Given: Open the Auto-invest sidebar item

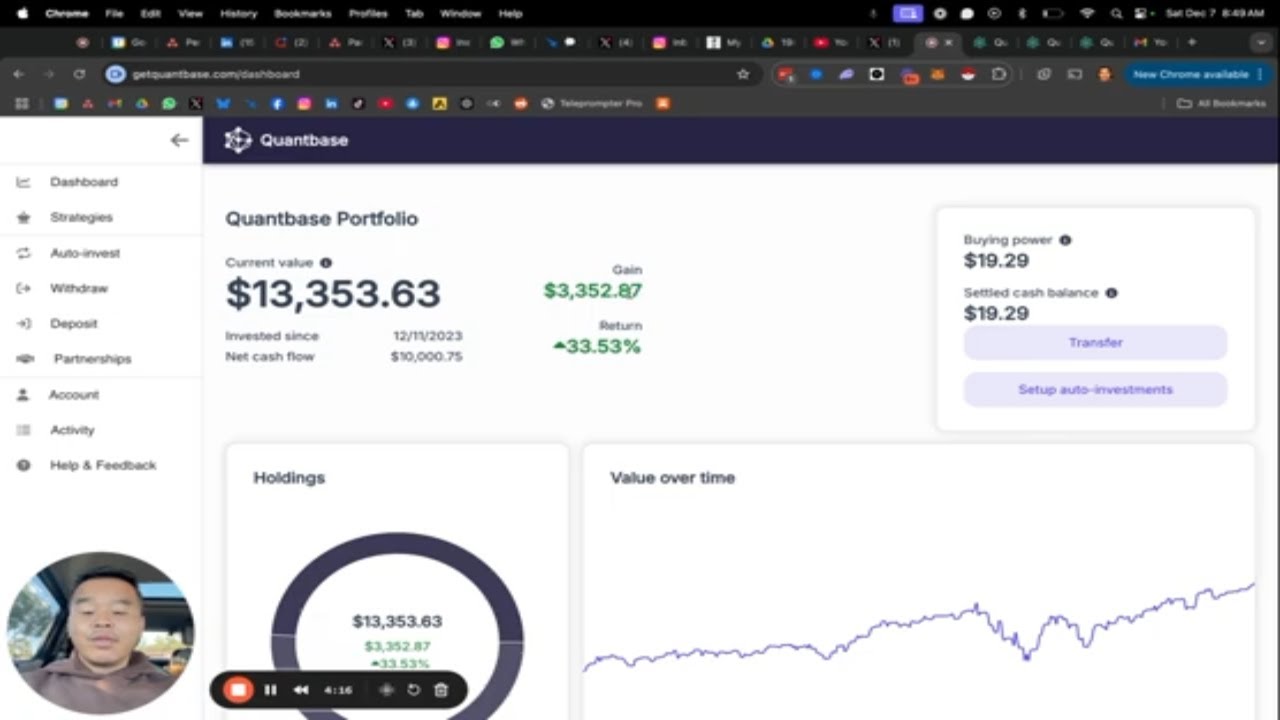Looking at the screenshot, I should 85,253.
